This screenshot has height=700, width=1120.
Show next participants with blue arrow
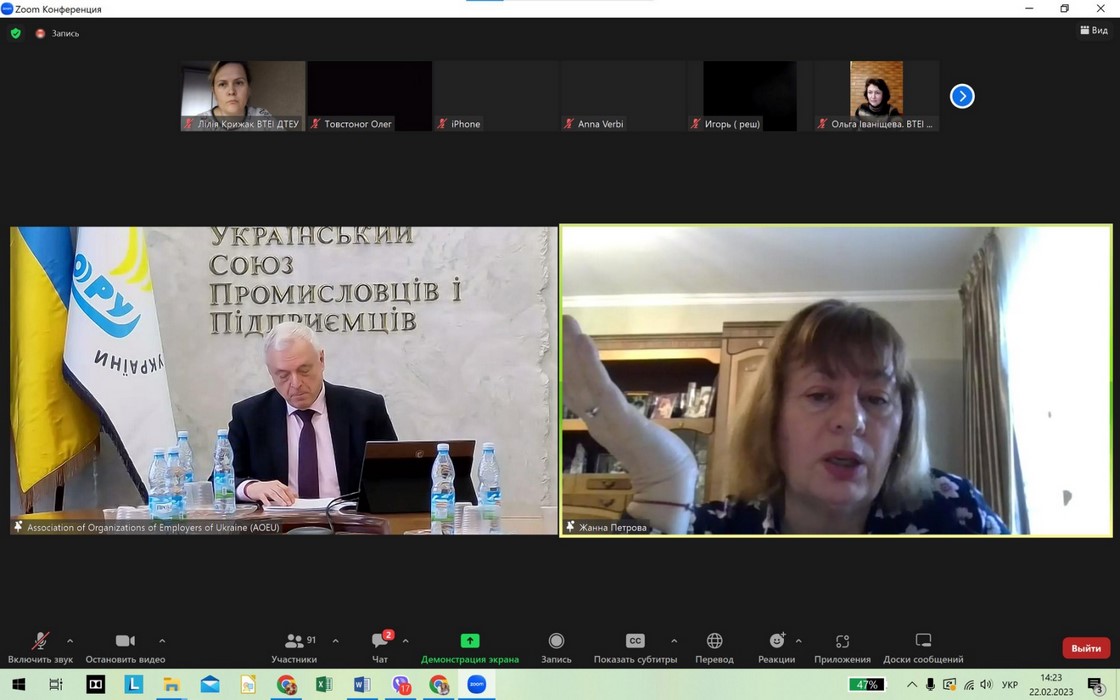pyautogui.click(x=962, y=96)
